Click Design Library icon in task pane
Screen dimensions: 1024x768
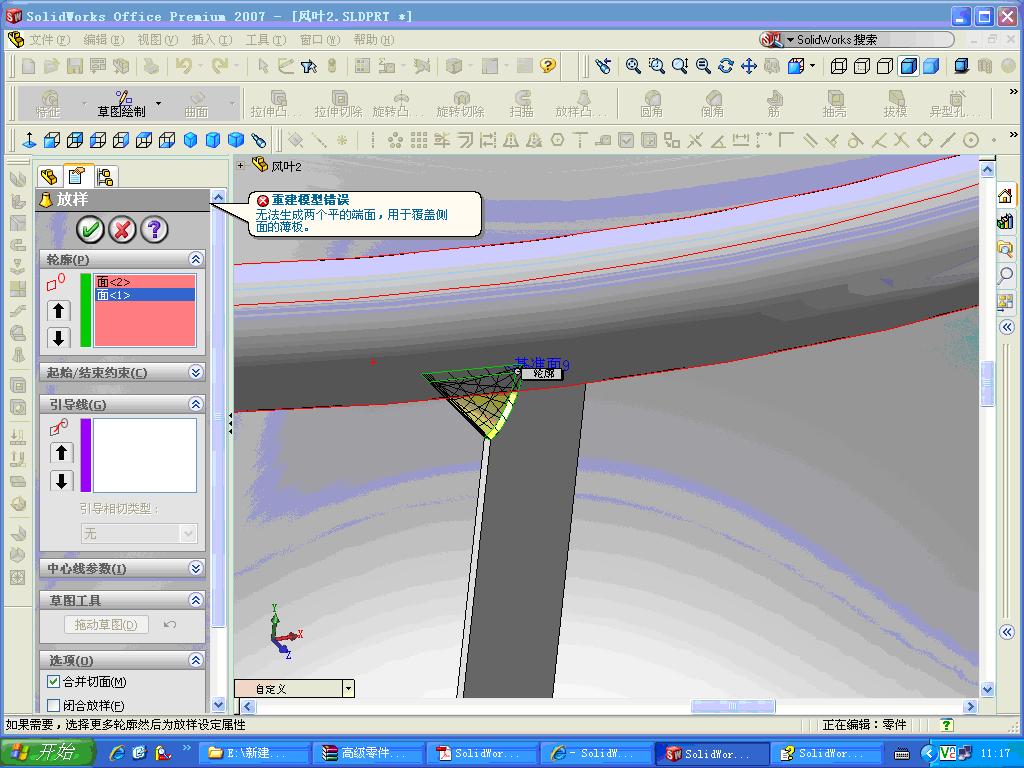1006,222
